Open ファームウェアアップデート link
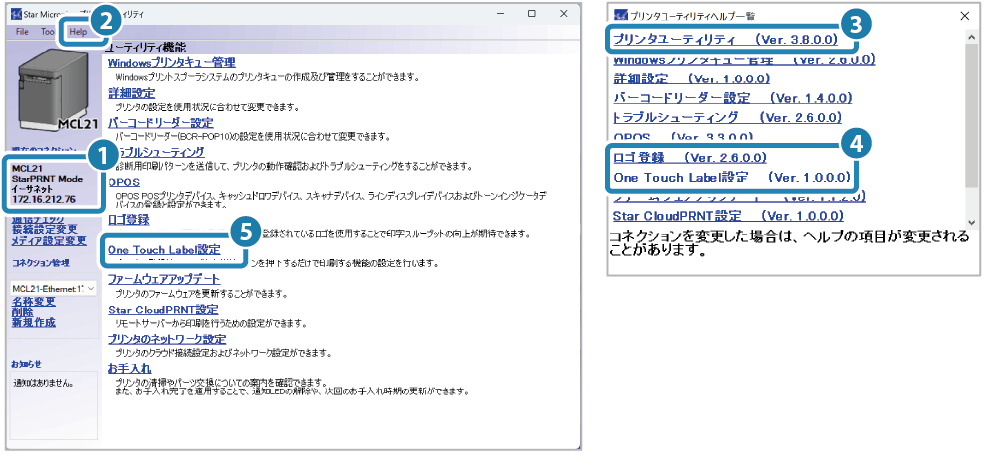 click(164, 279)
